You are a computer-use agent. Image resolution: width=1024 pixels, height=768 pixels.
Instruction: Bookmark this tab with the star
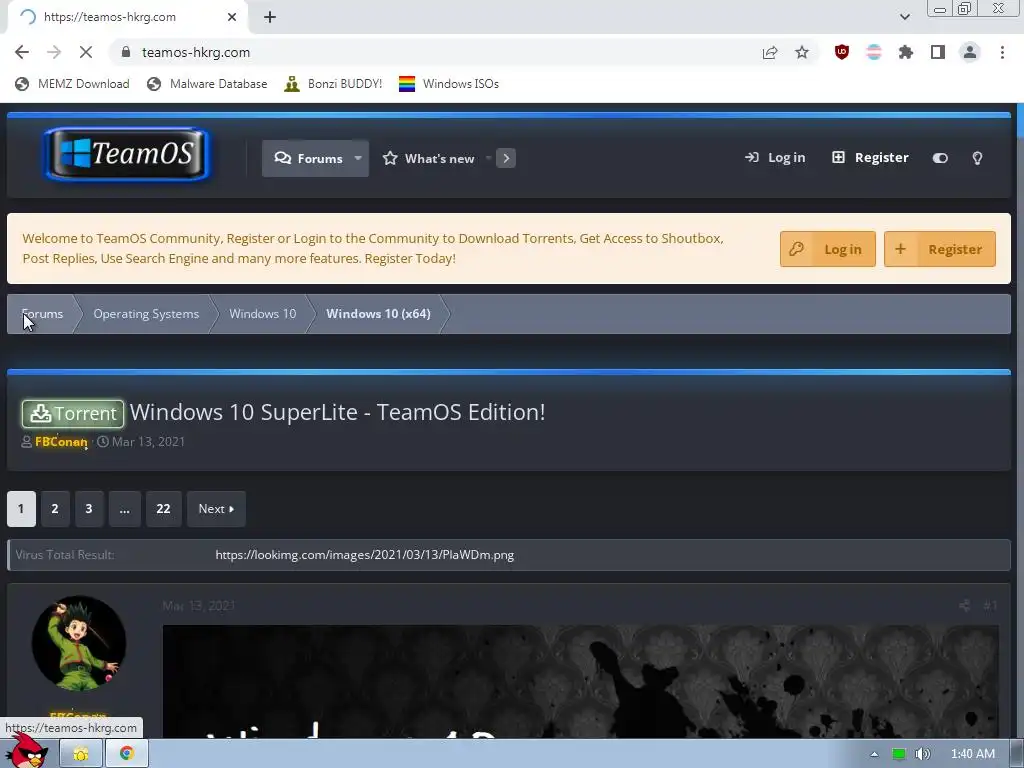click(802, 52)
